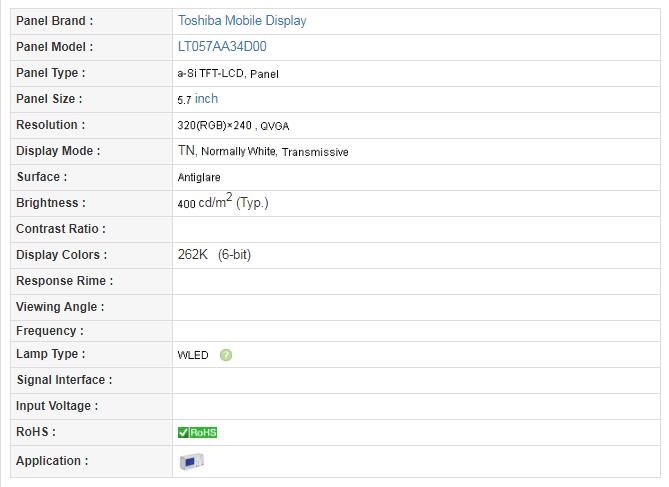
Task: Select the Panel Model label
Action: click(55, 47)
